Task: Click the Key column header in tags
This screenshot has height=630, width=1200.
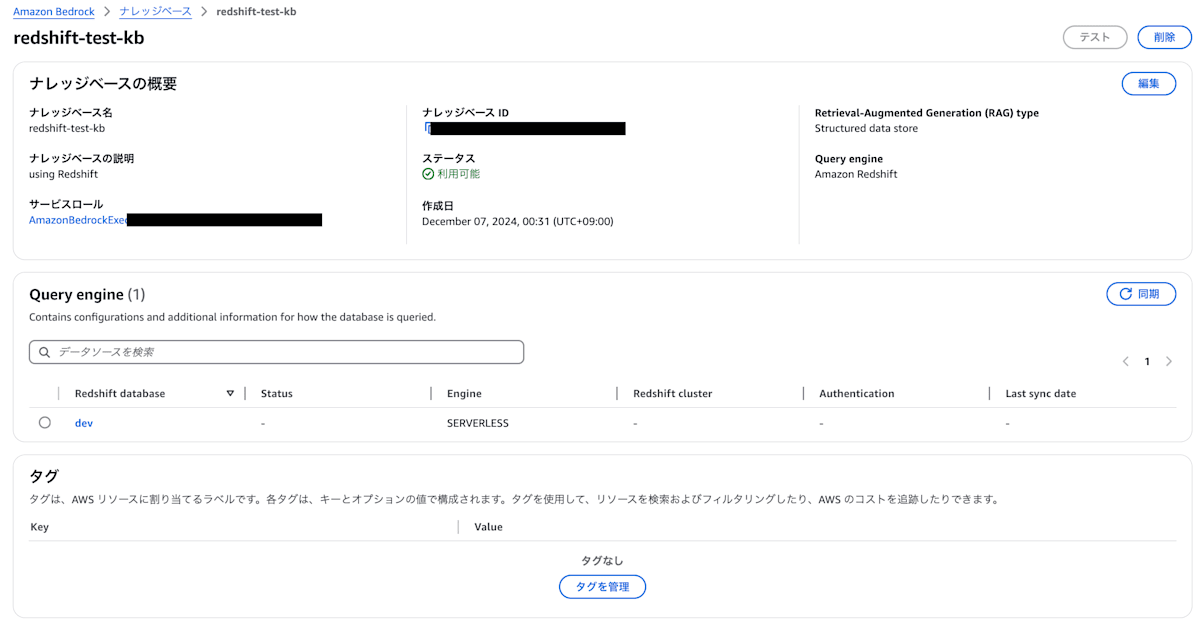Action: click(40, 527)
